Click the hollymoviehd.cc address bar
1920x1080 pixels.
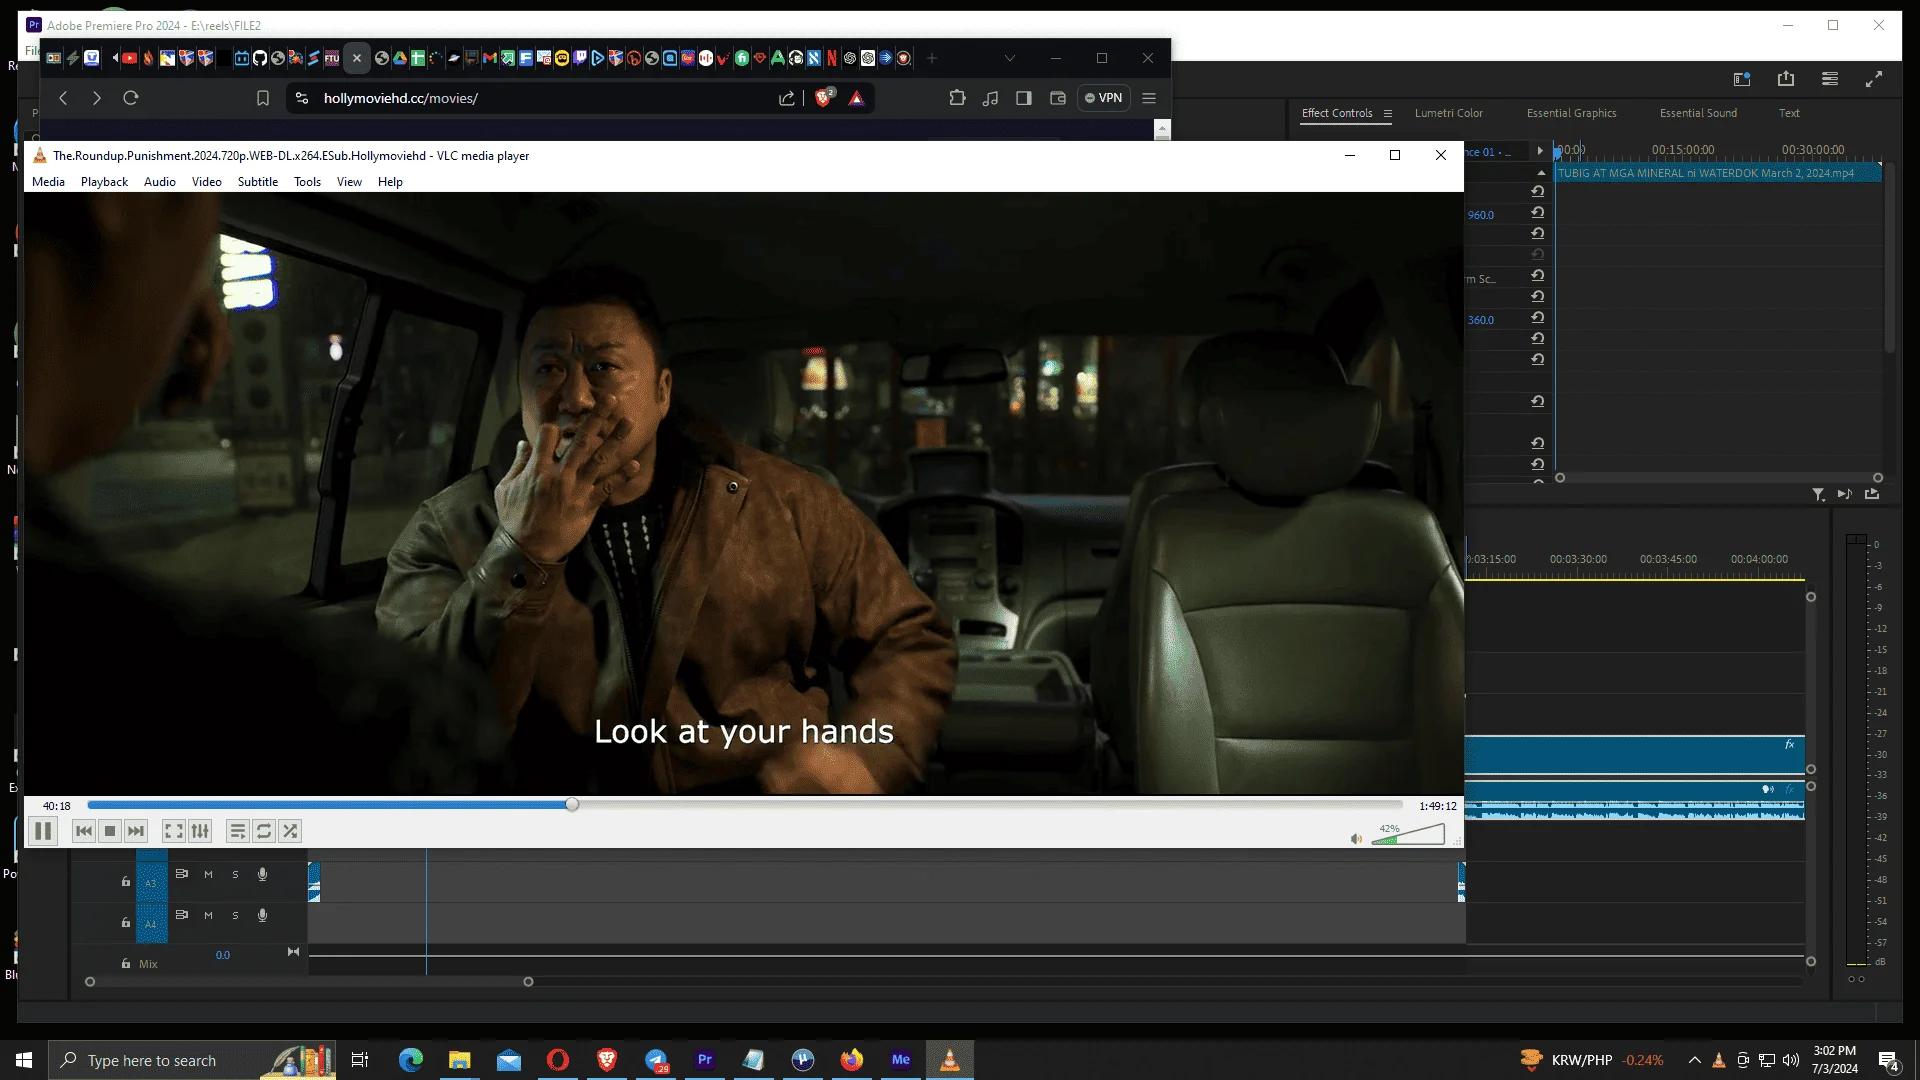[x=540, y=98]
